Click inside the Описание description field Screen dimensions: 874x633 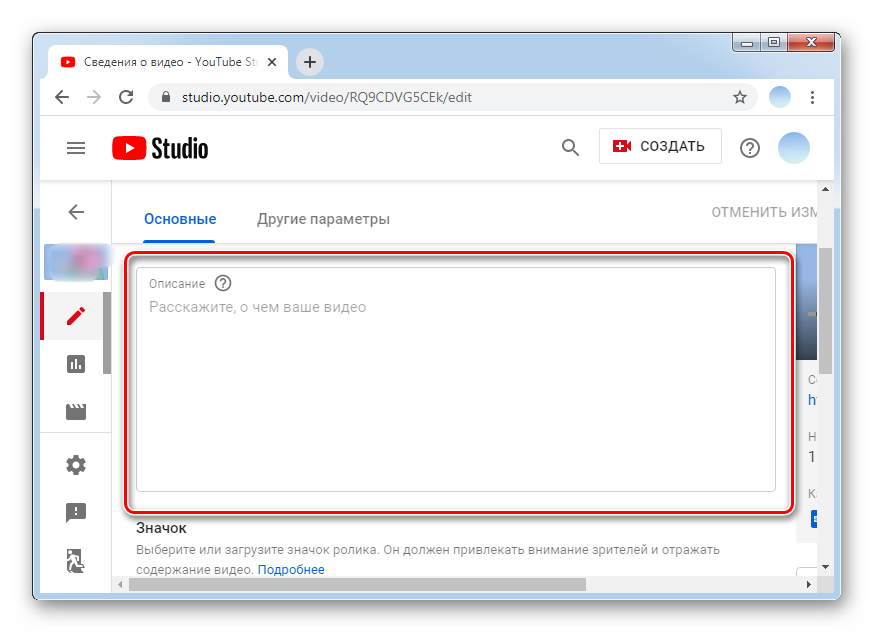455,390
